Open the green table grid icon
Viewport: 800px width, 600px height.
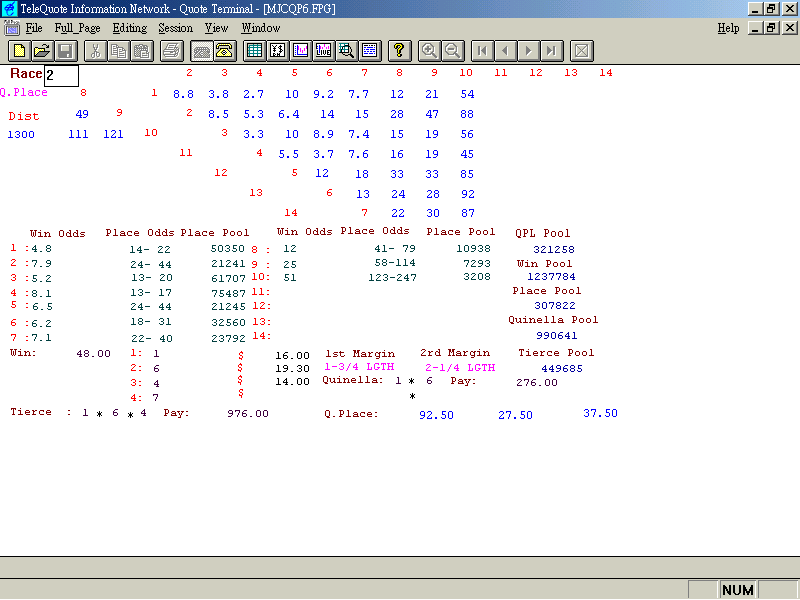click(x=254, y=51)
